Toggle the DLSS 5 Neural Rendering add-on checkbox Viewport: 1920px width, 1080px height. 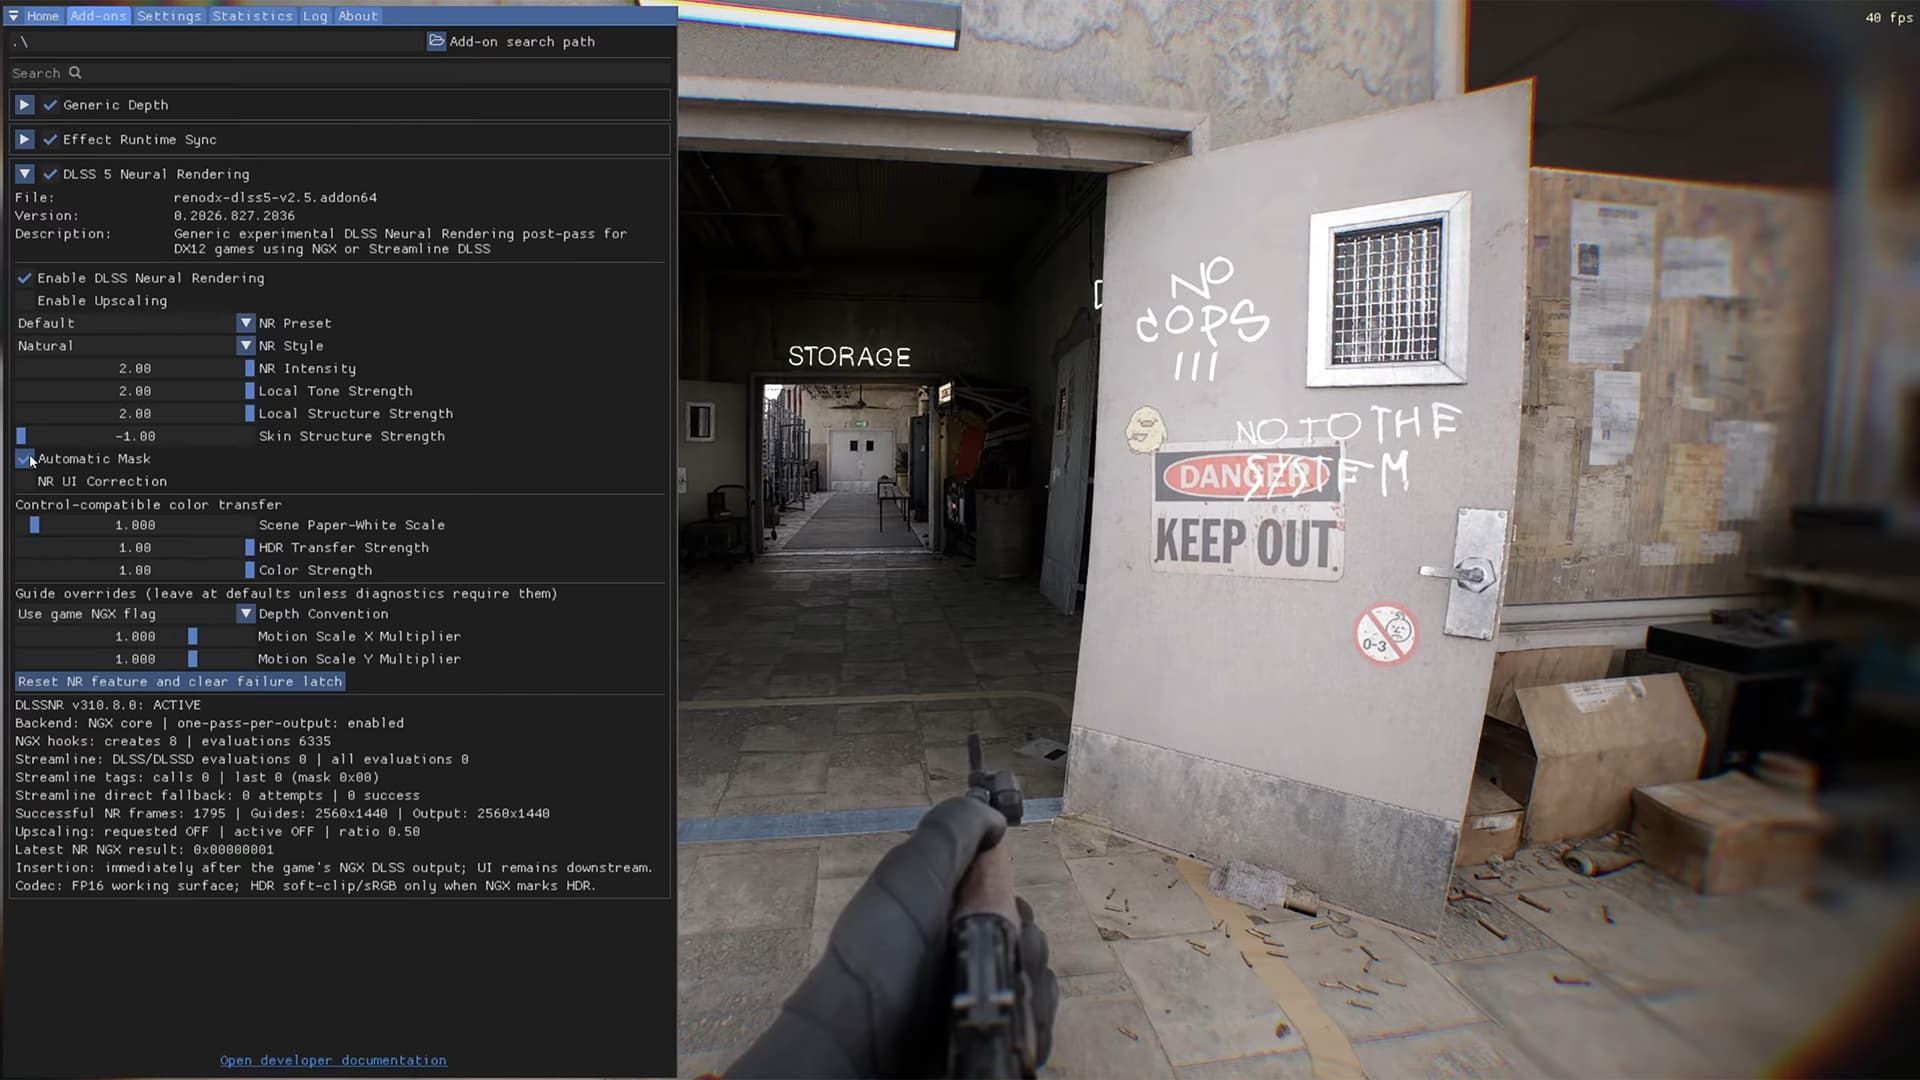point(50,174)
